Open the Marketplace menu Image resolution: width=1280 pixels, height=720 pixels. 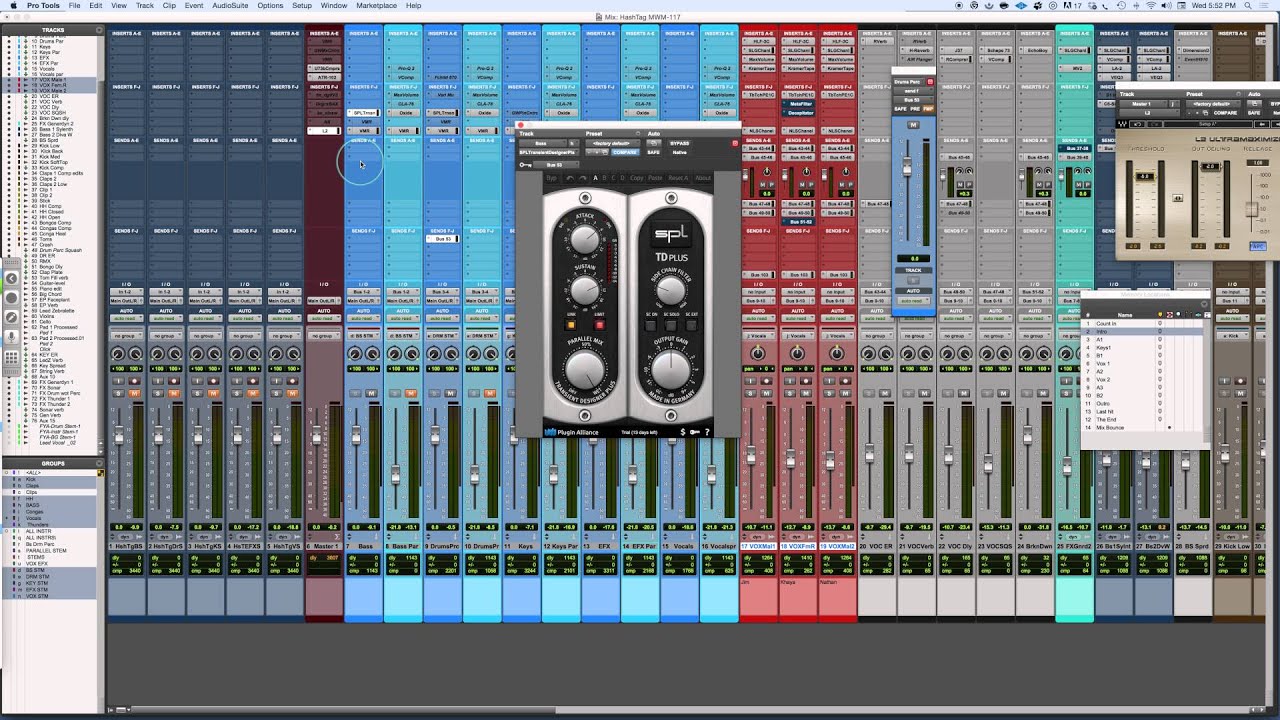click(x=376, y=6)
